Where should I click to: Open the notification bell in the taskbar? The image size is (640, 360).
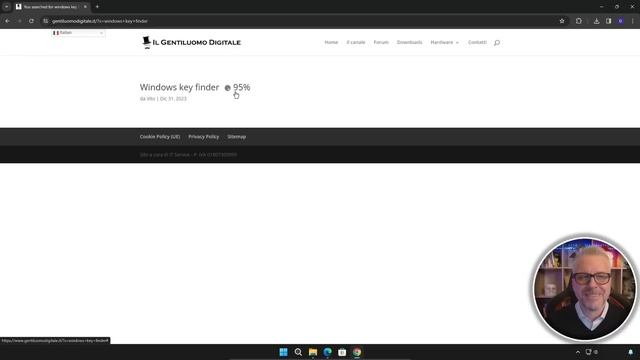tap(630, 352)
